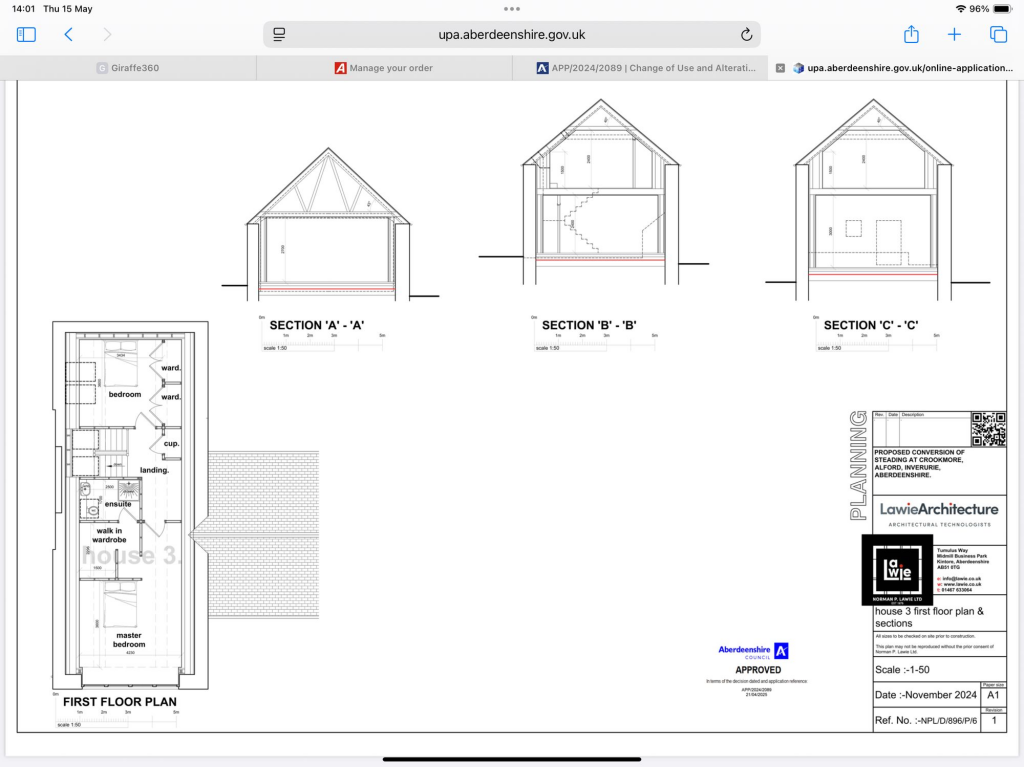1024x767 pixels.
Task: Open the Share sheet
Action: pyautogui.click(x=911, y=35)
